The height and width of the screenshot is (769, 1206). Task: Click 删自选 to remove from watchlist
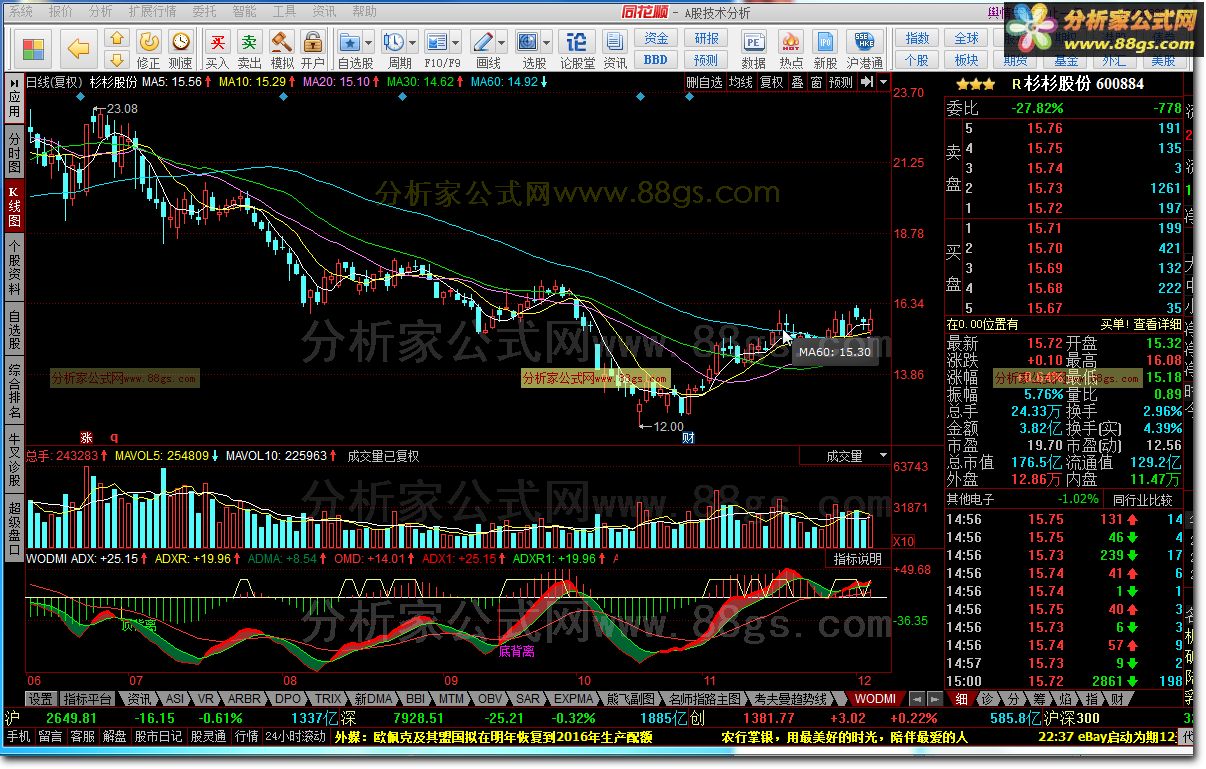tap(704, 82)
